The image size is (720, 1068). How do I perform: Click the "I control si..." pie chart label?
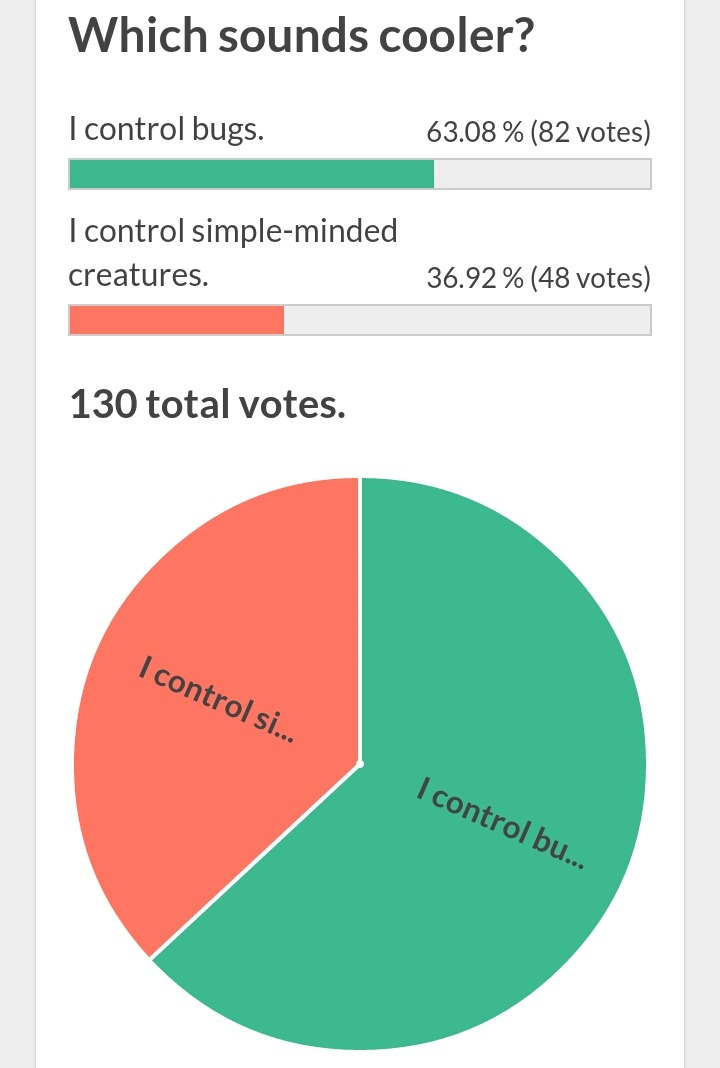pyautogui.click(x=217, y=701)
